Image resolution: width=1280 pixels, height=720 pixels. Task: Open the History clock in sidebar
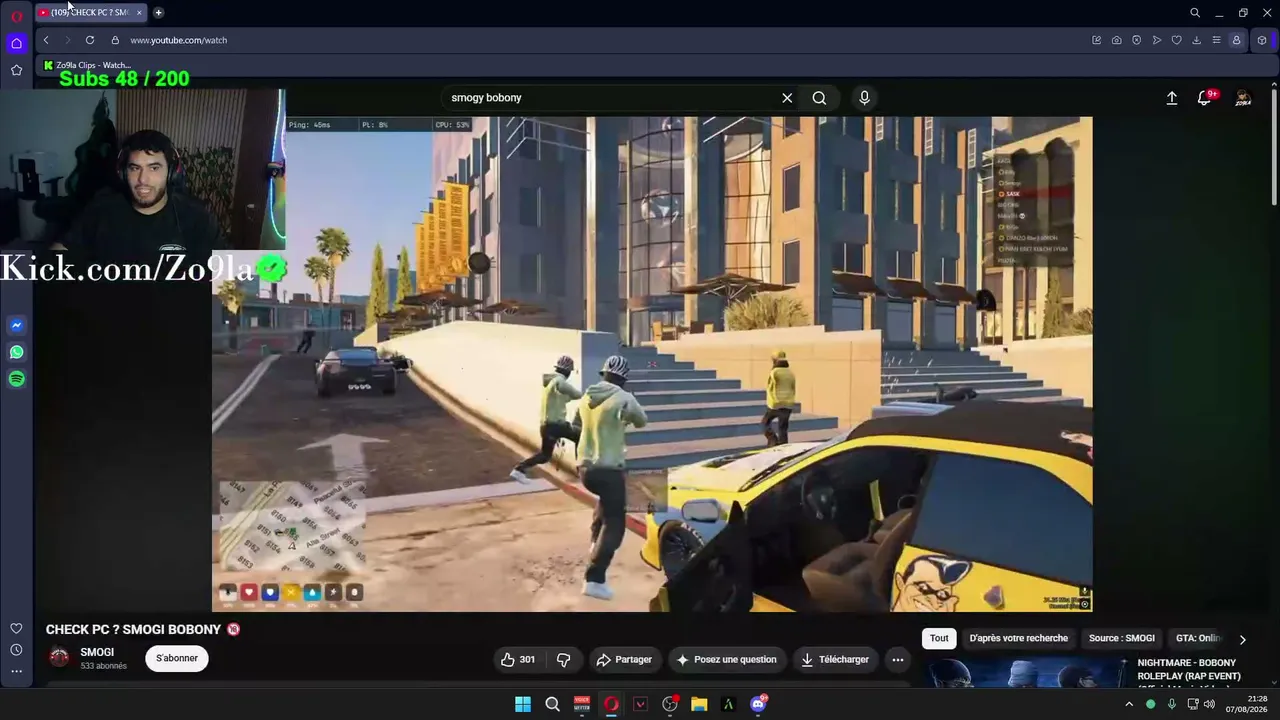(16, 650)
